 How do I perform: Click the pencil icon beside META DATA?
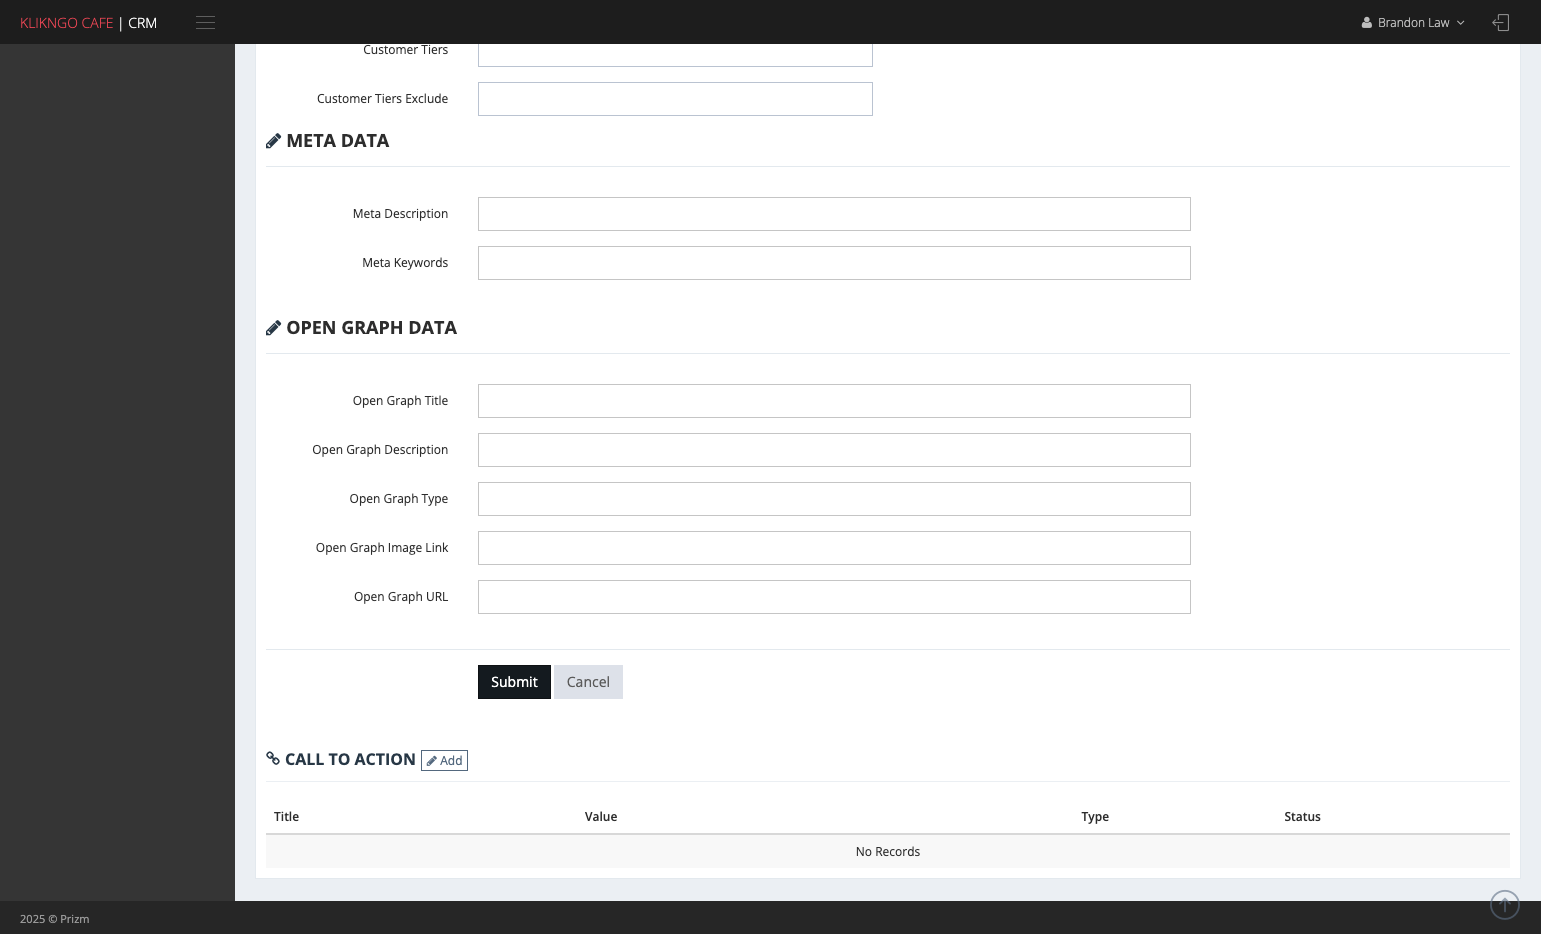click(x=273, y=141)
